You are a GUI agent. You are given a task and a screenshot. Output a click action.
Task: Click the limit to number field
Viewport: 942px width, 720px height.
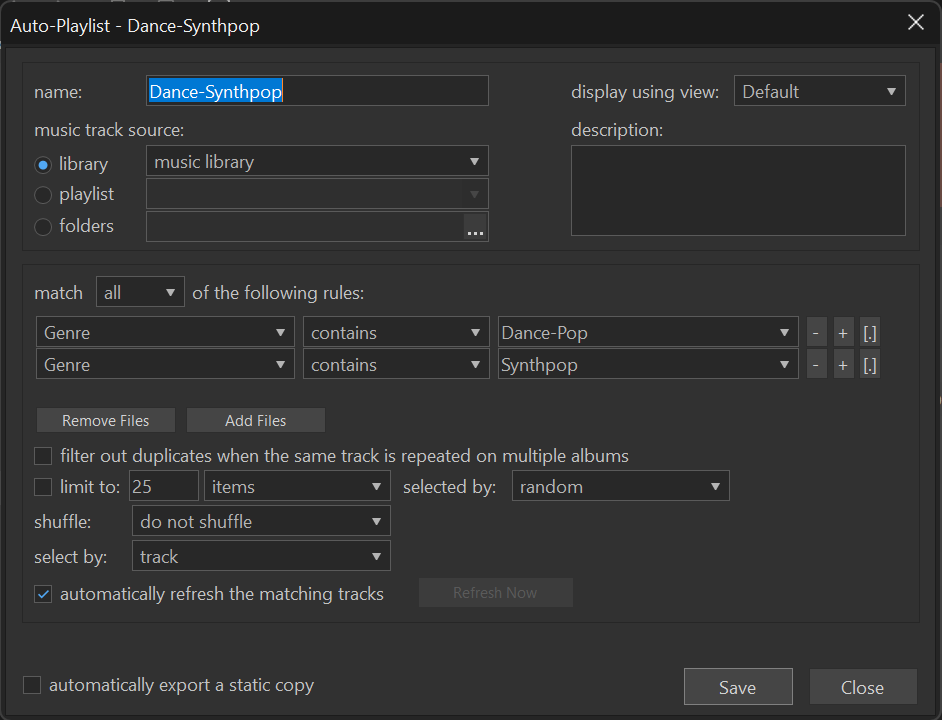[163, 486]
